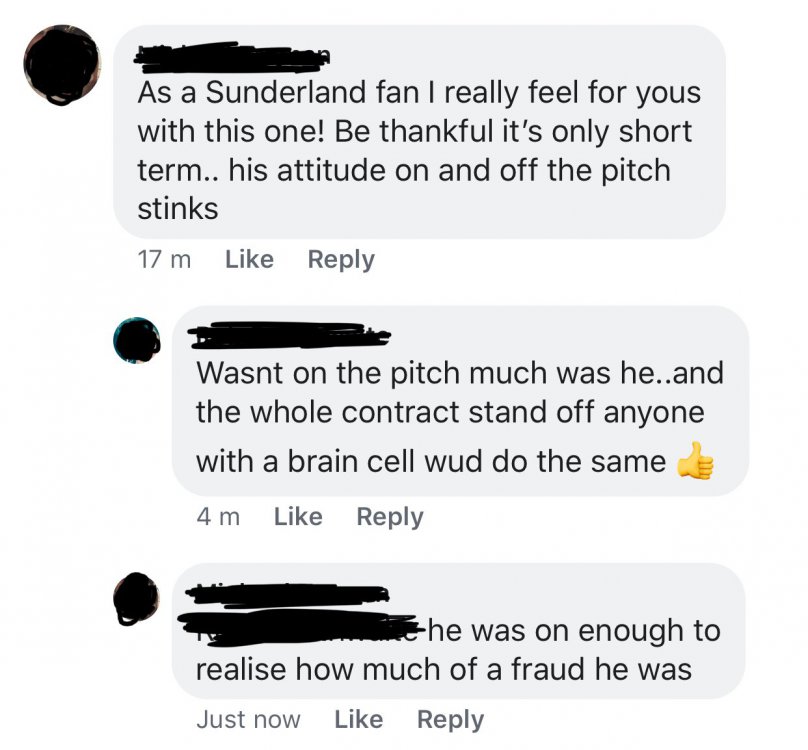Open the '17 m' timestamp link
The image size is (808, 750).
click(x=164, y=260)
